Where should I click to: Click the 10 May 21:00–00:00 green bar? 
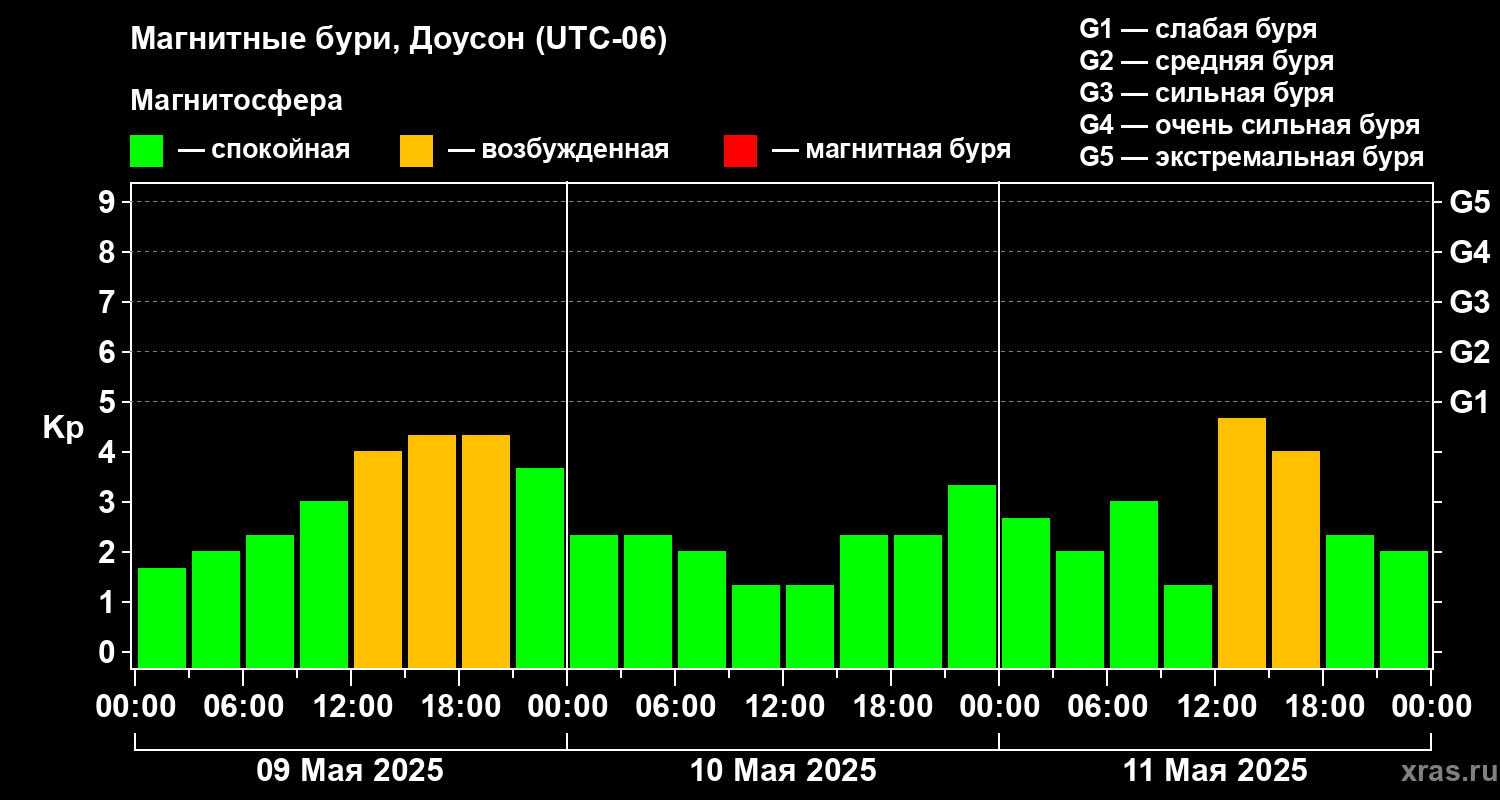(972, 576)
